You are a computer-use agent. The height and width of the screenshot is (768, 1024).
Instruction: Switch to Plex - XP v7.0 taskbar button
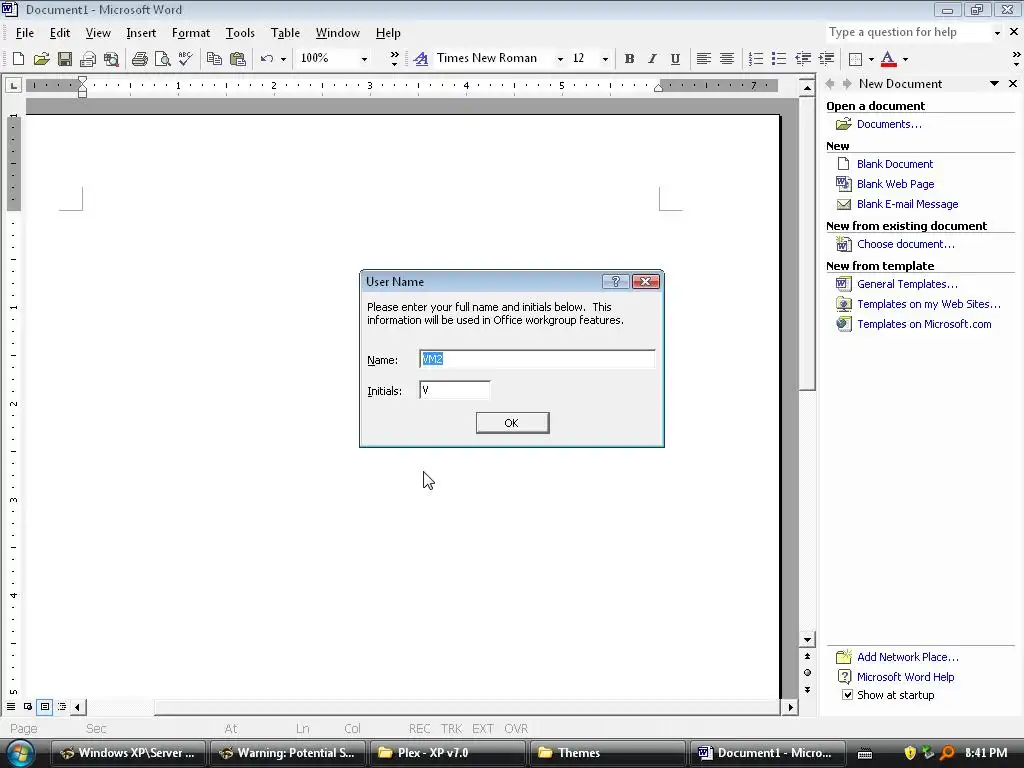click(x=447, y=753)
